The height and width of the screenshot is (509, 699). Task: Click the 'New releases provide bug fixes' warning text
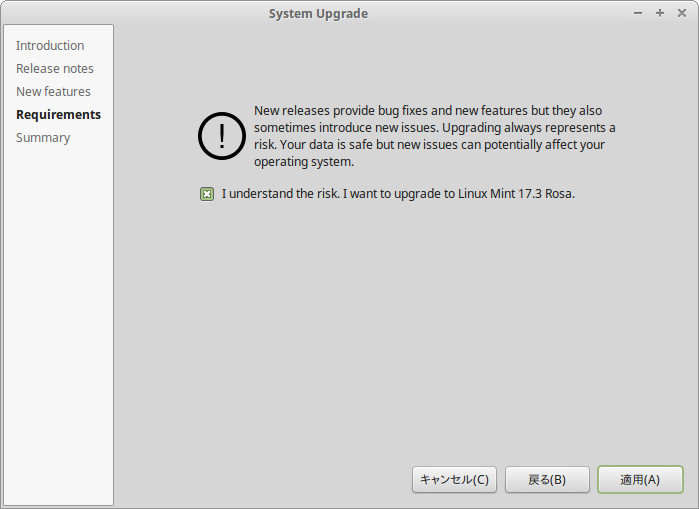pos(435,136)
